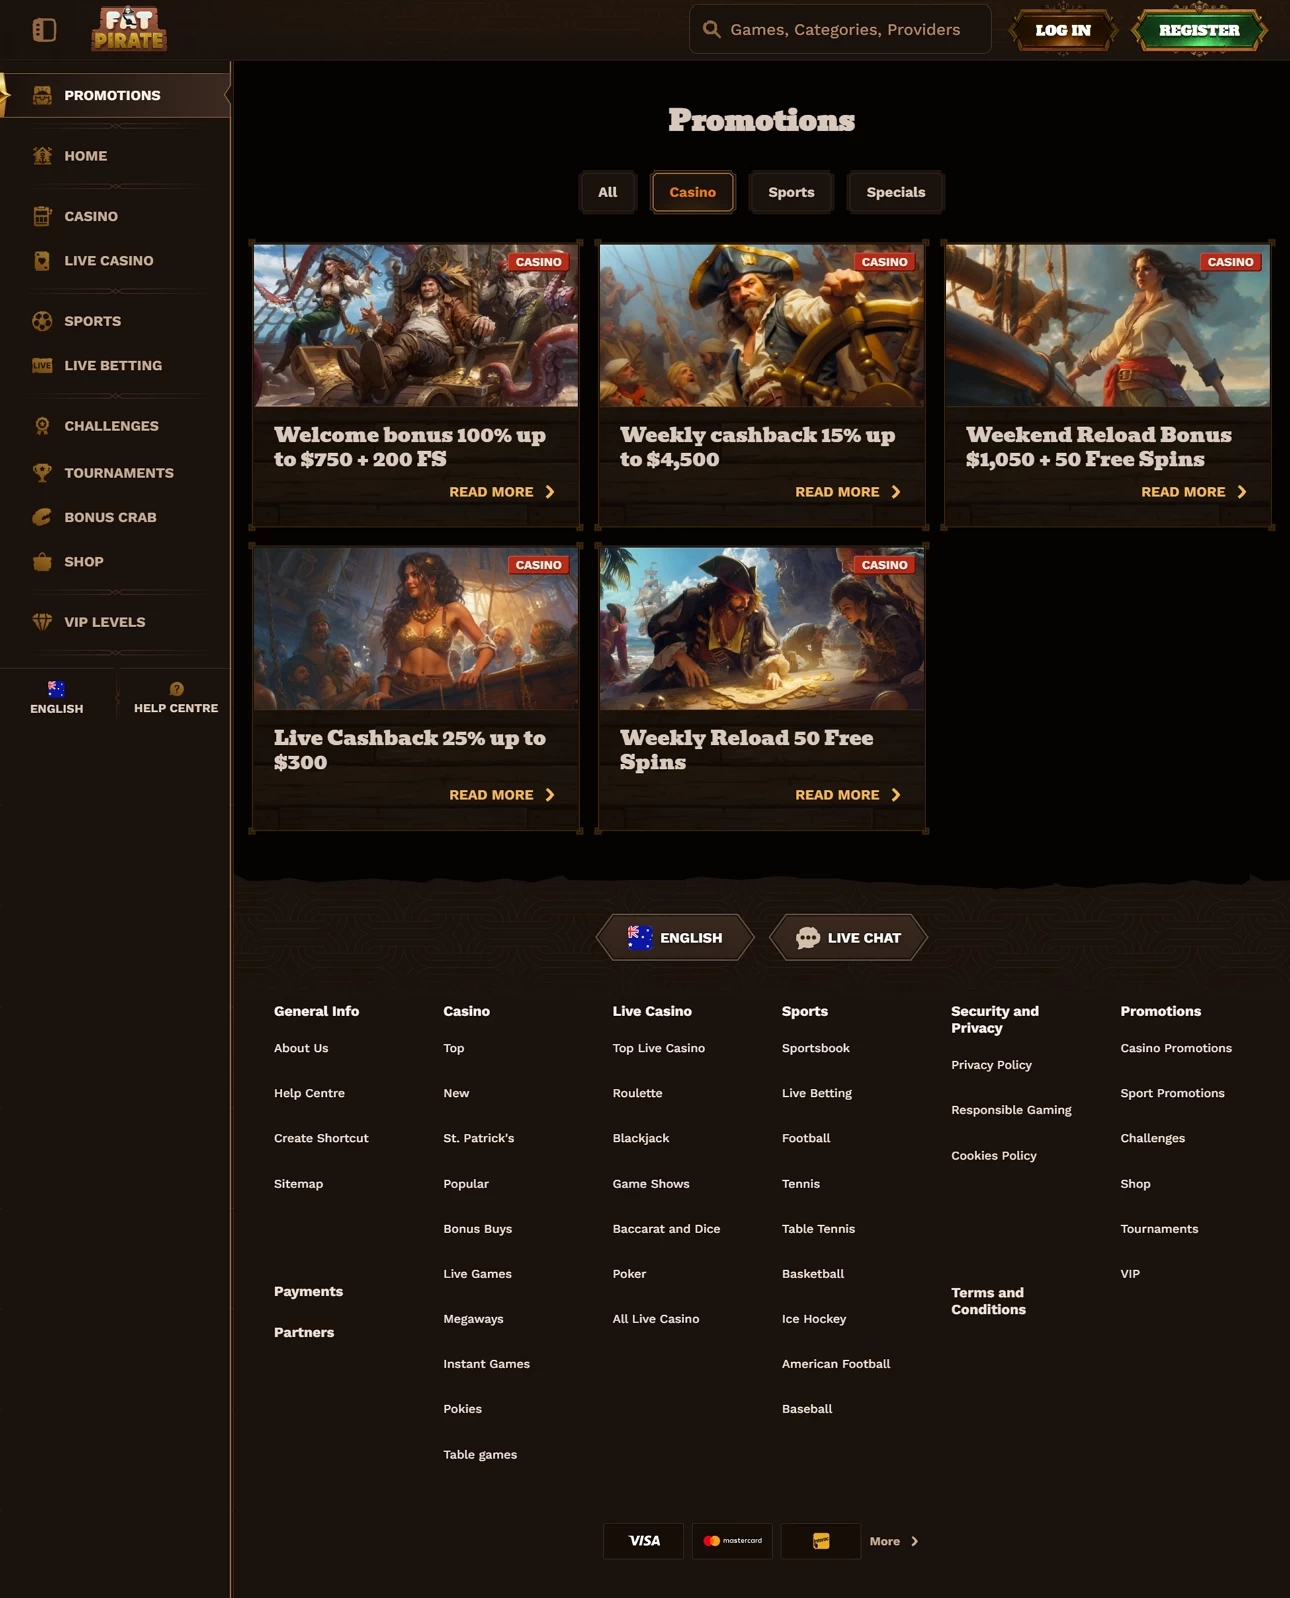
Task: Click the VIP Levels diamond icon
Action: coord(42,622)
